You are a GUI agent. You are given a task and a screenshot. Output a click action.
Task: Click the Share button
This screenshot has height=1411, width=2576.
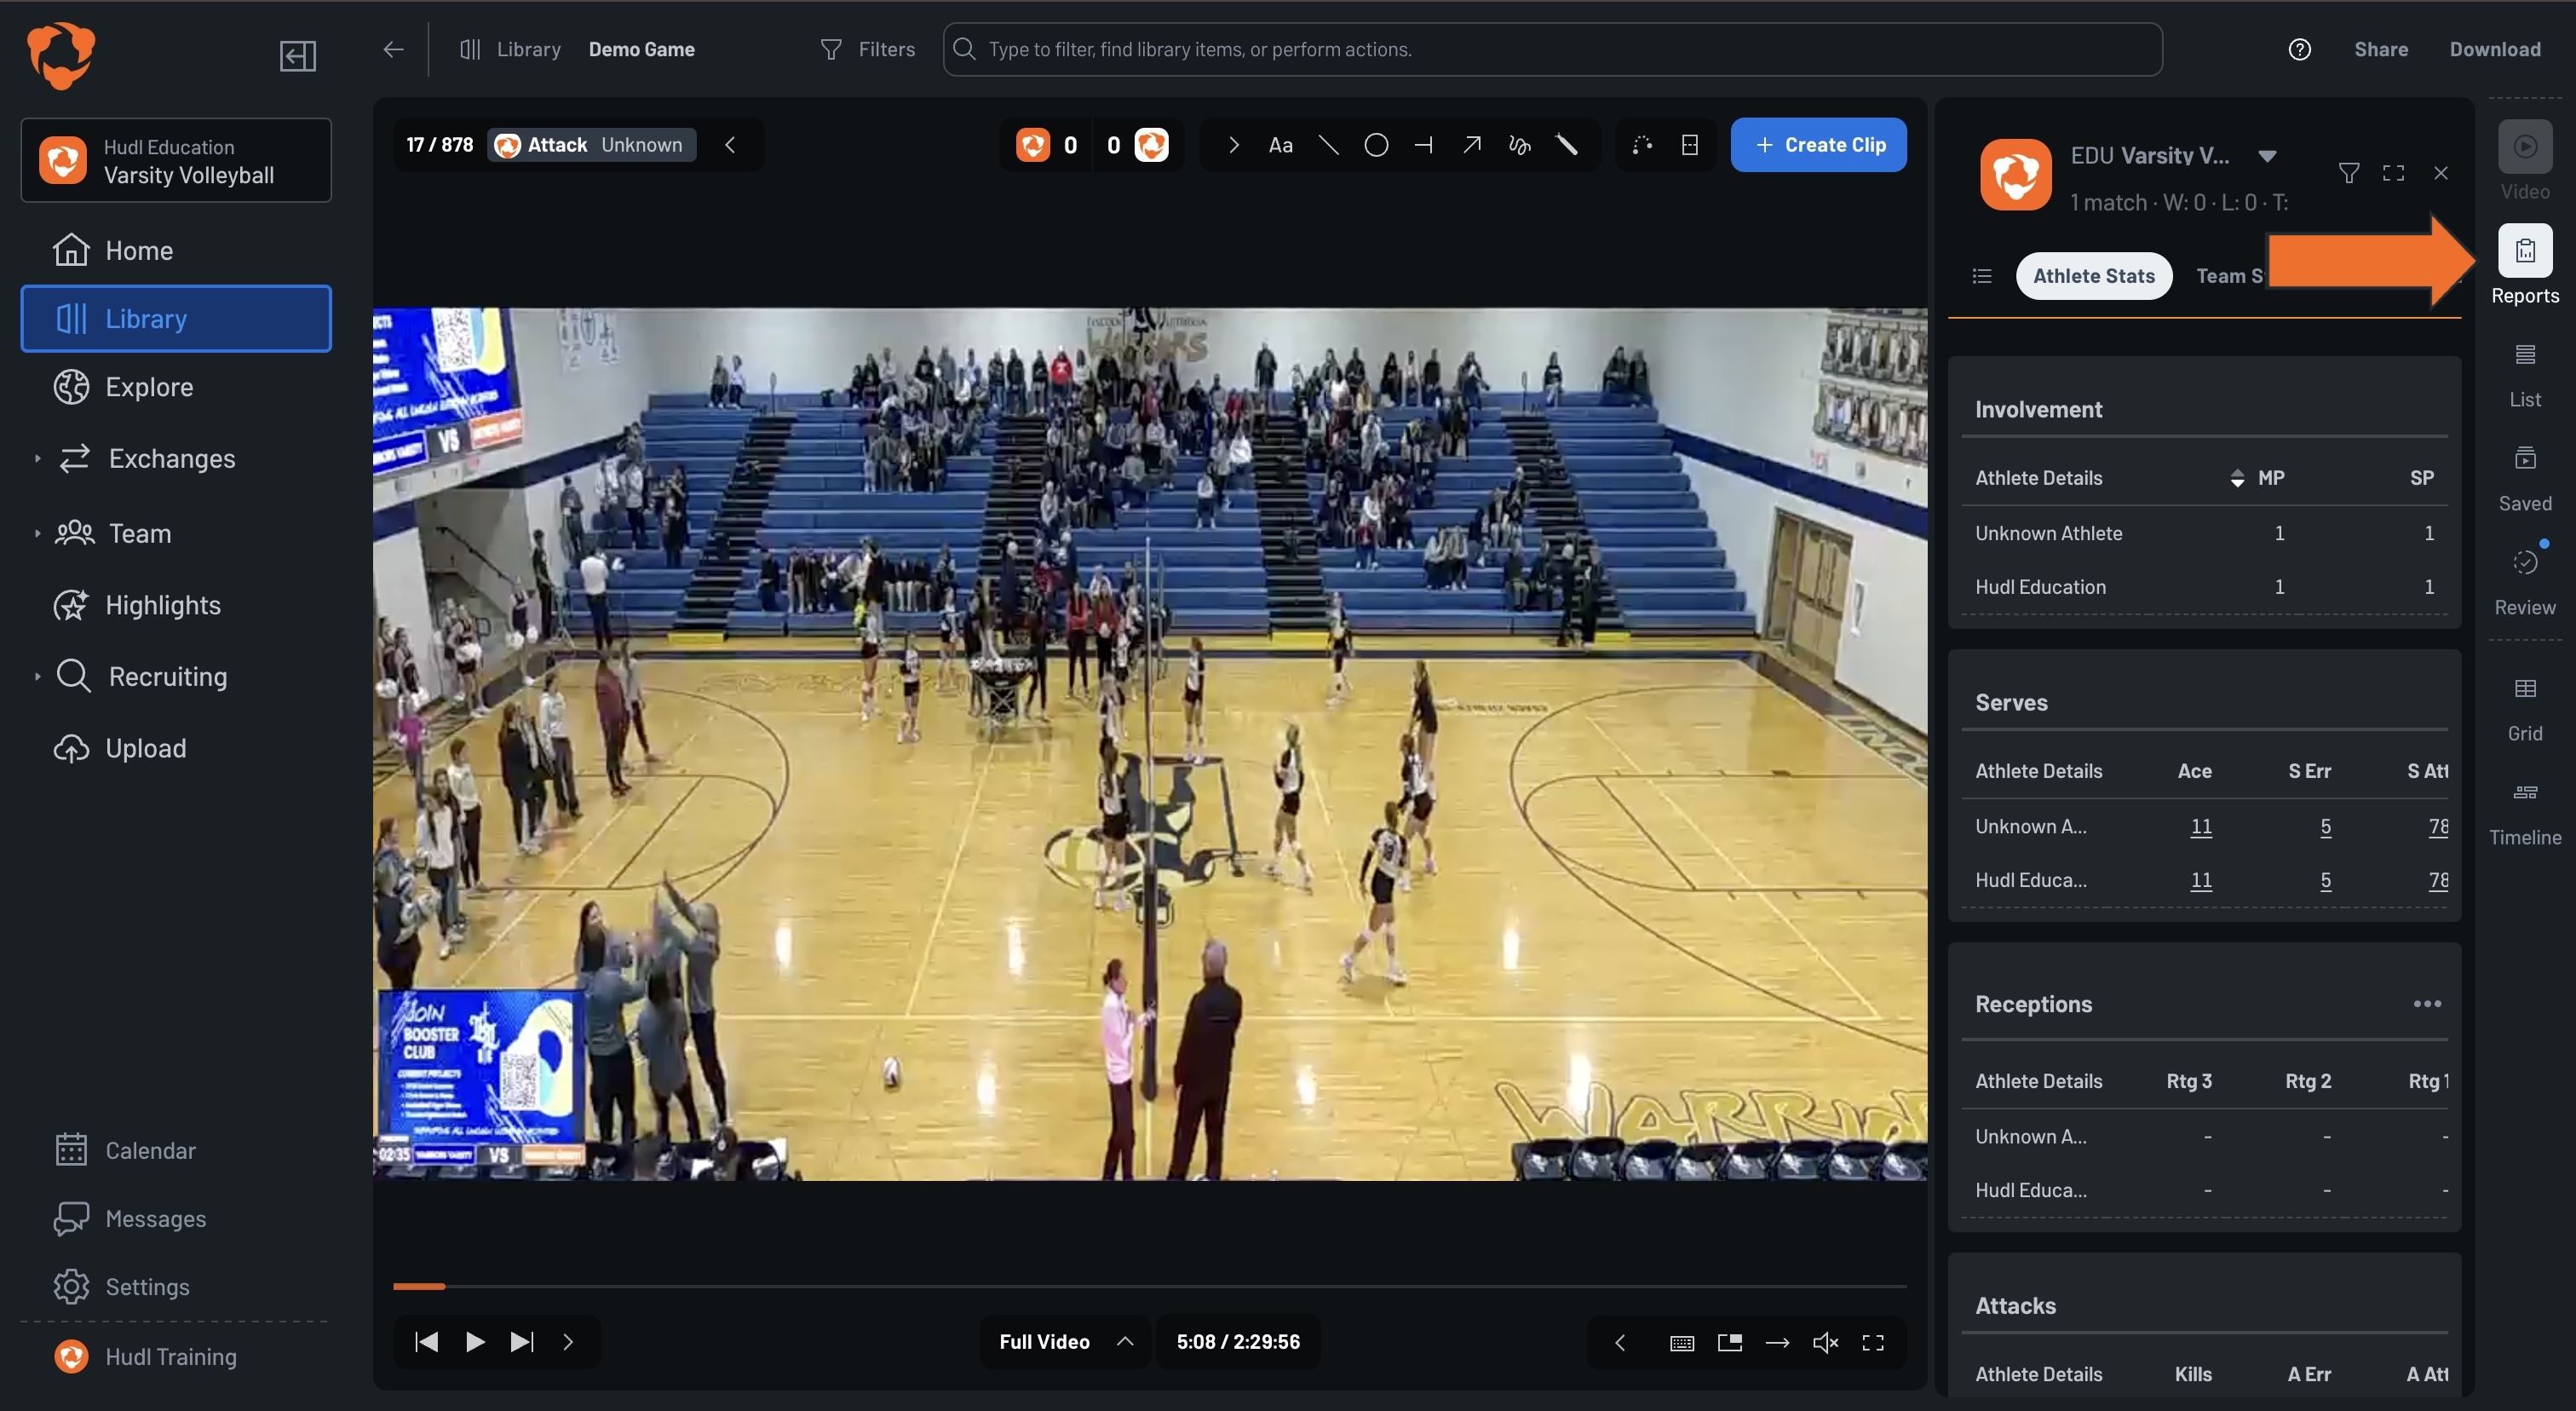(x=2380, y=49)
